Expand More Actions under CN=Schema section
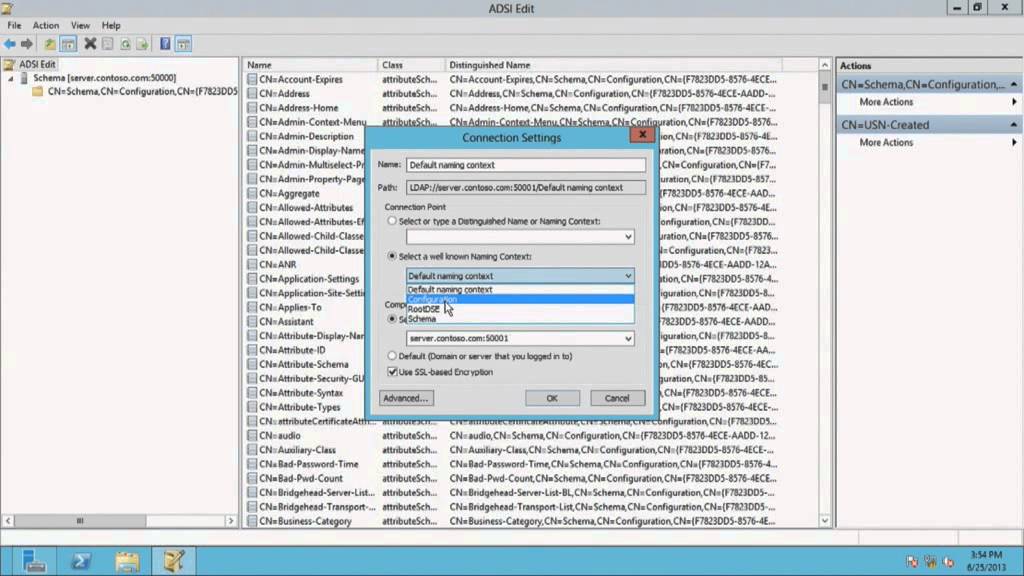 pos(886,102)
